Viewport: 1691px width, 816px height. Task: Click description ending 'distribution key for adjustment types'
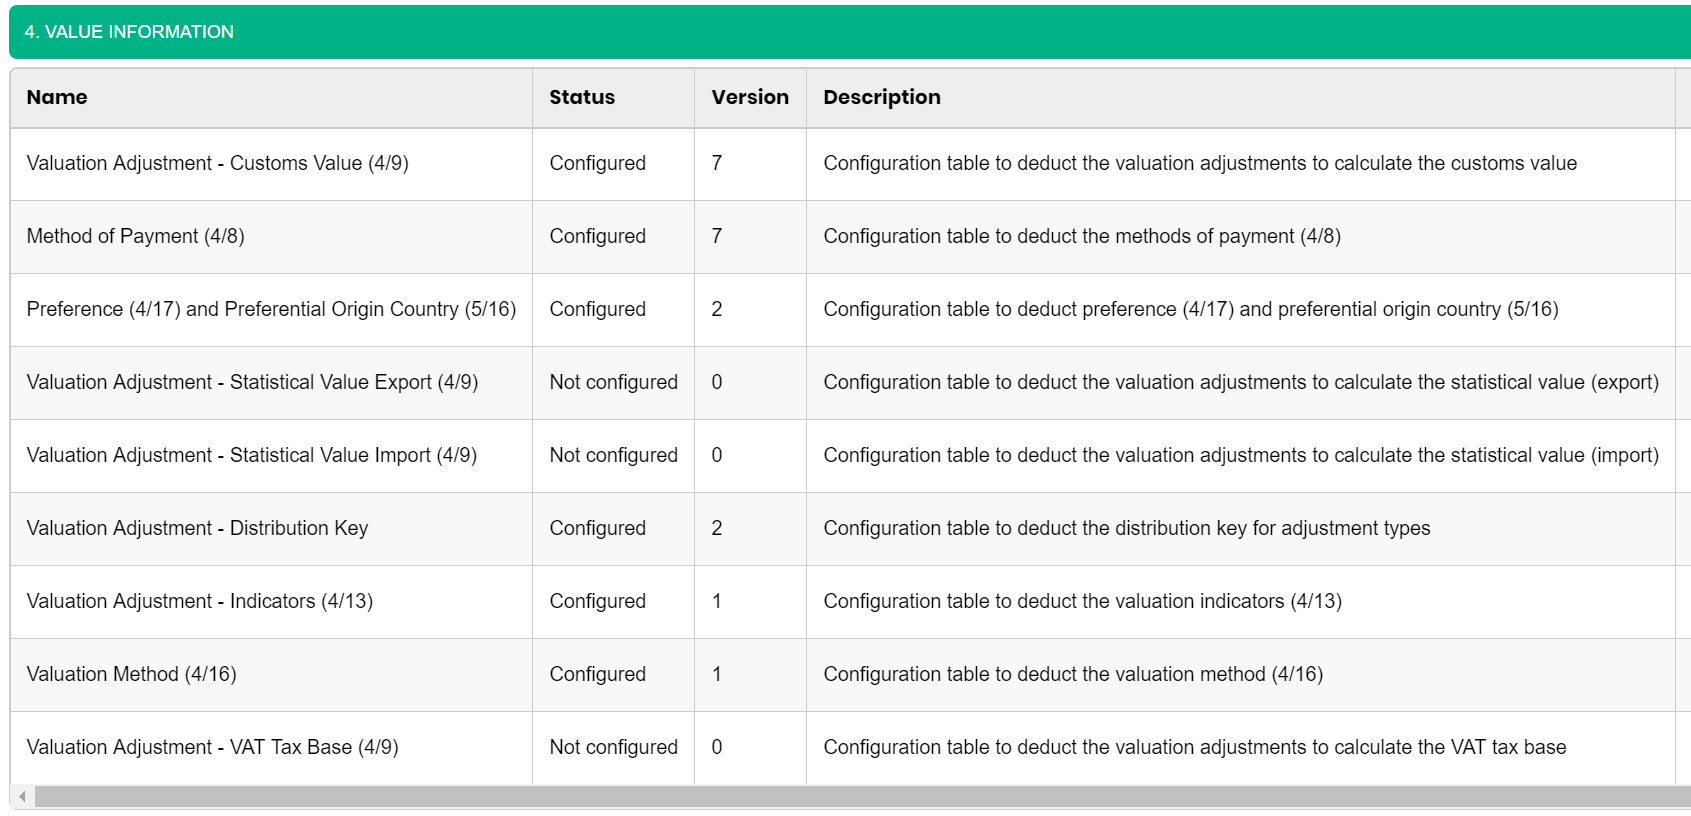coord(1127,528)
